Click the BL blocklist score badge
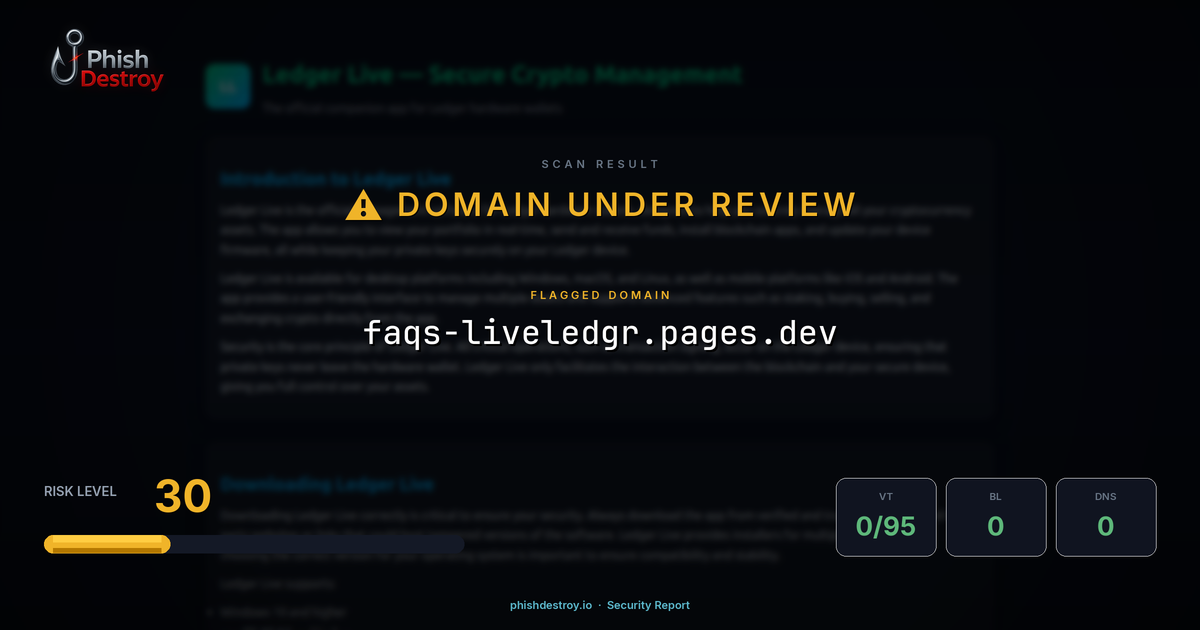Image resolution: width=1200 pixels, height=630 pixels. 996,517
